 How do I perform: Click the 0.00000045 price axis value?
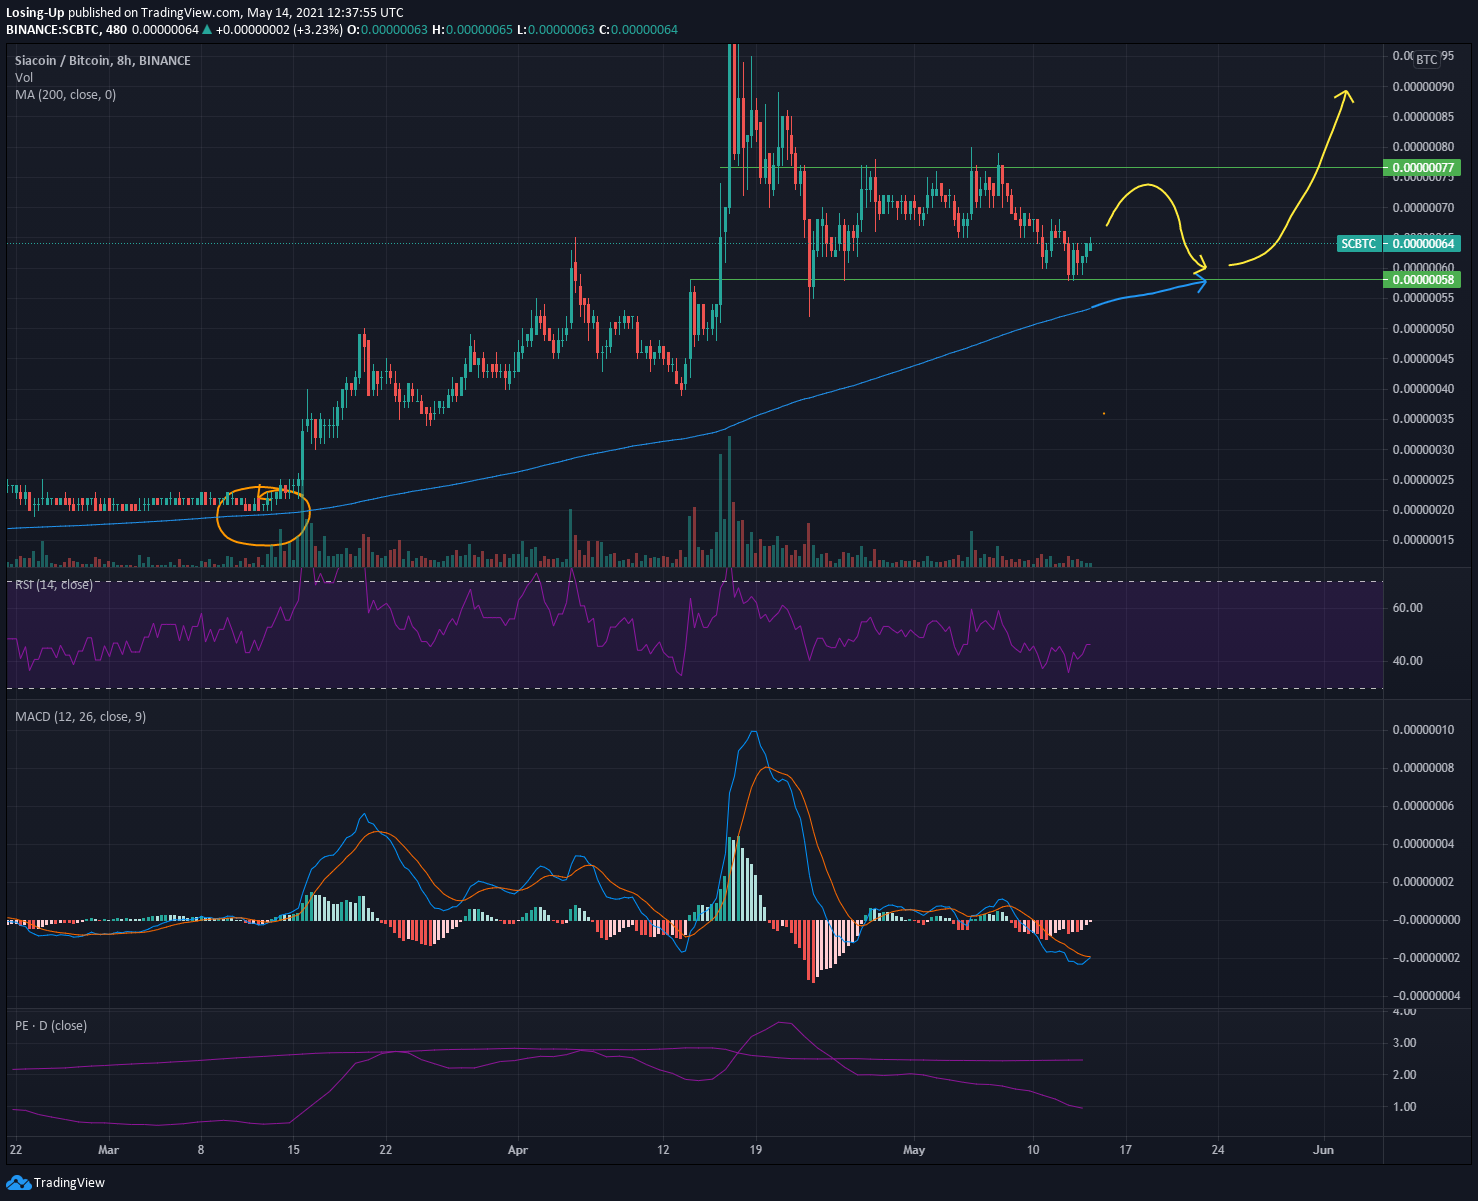(1423, 359)
